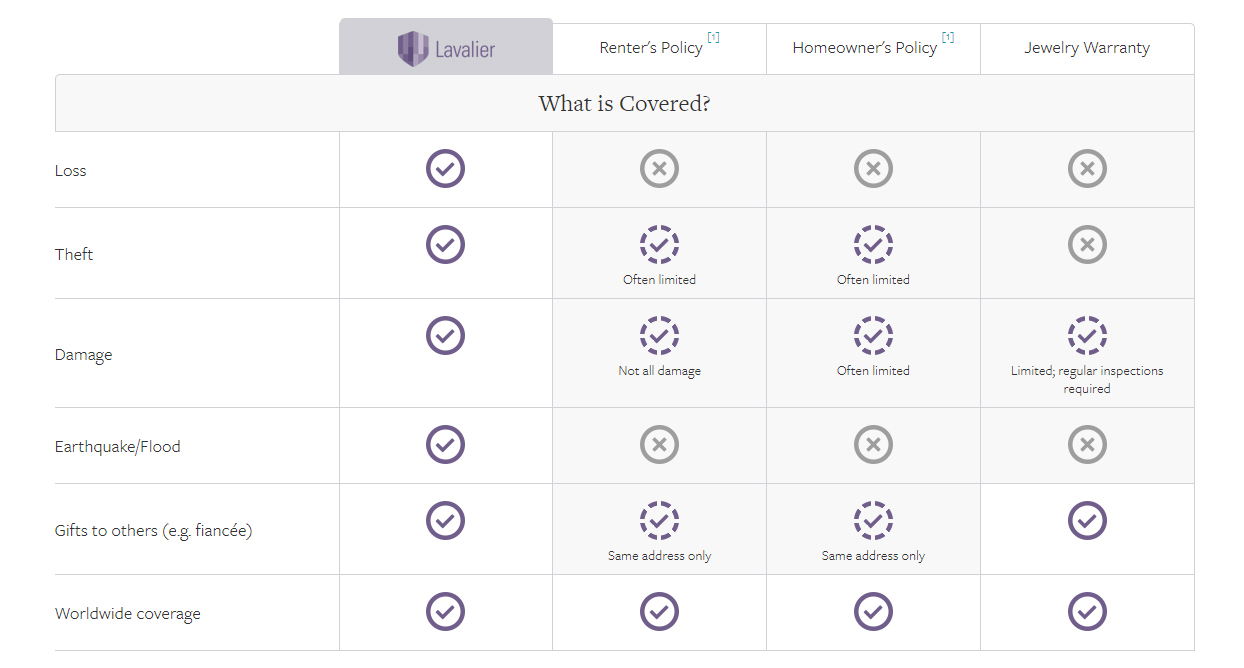Select the Jewelry Warranty column header
The height and width of the screenshot is (668, 1244).
pyautogui.click(x=1087, y=48)
